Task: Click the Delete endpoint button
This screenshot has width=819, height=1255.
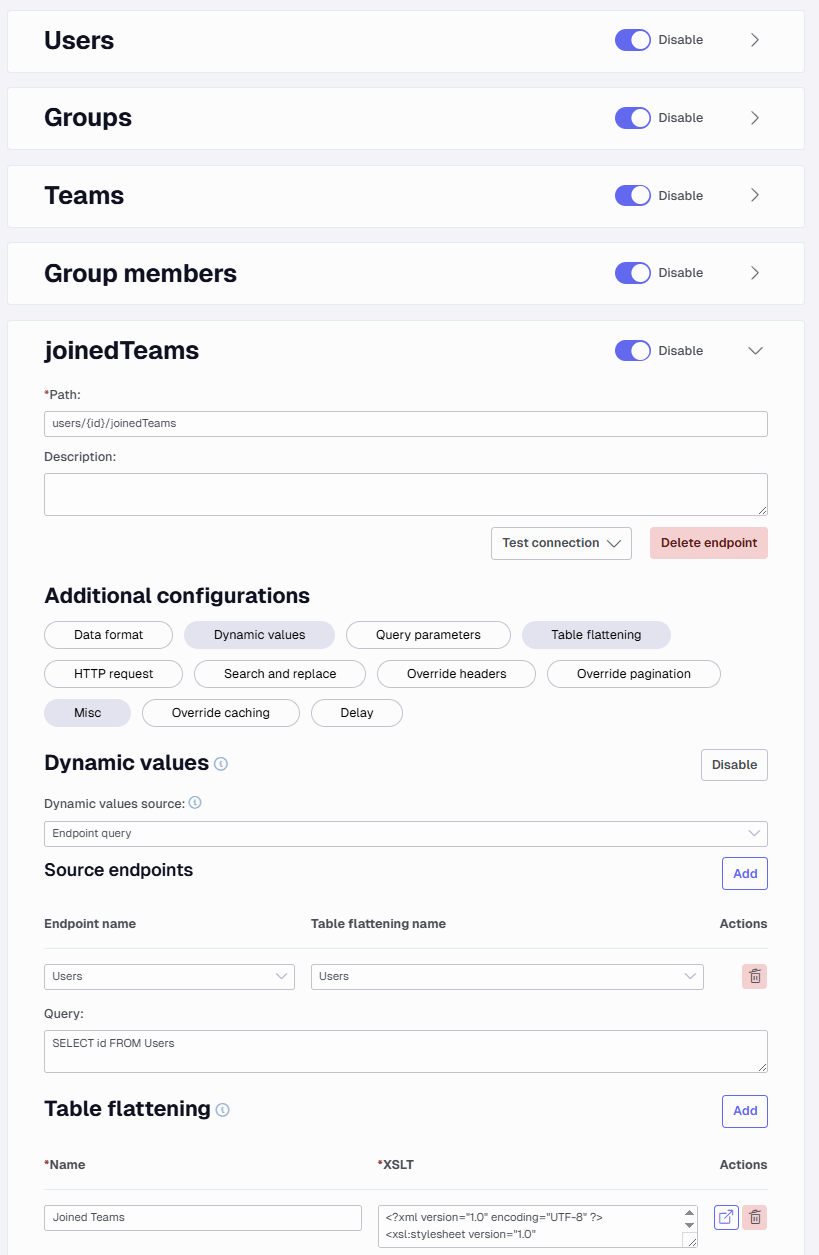Action: 709,543
